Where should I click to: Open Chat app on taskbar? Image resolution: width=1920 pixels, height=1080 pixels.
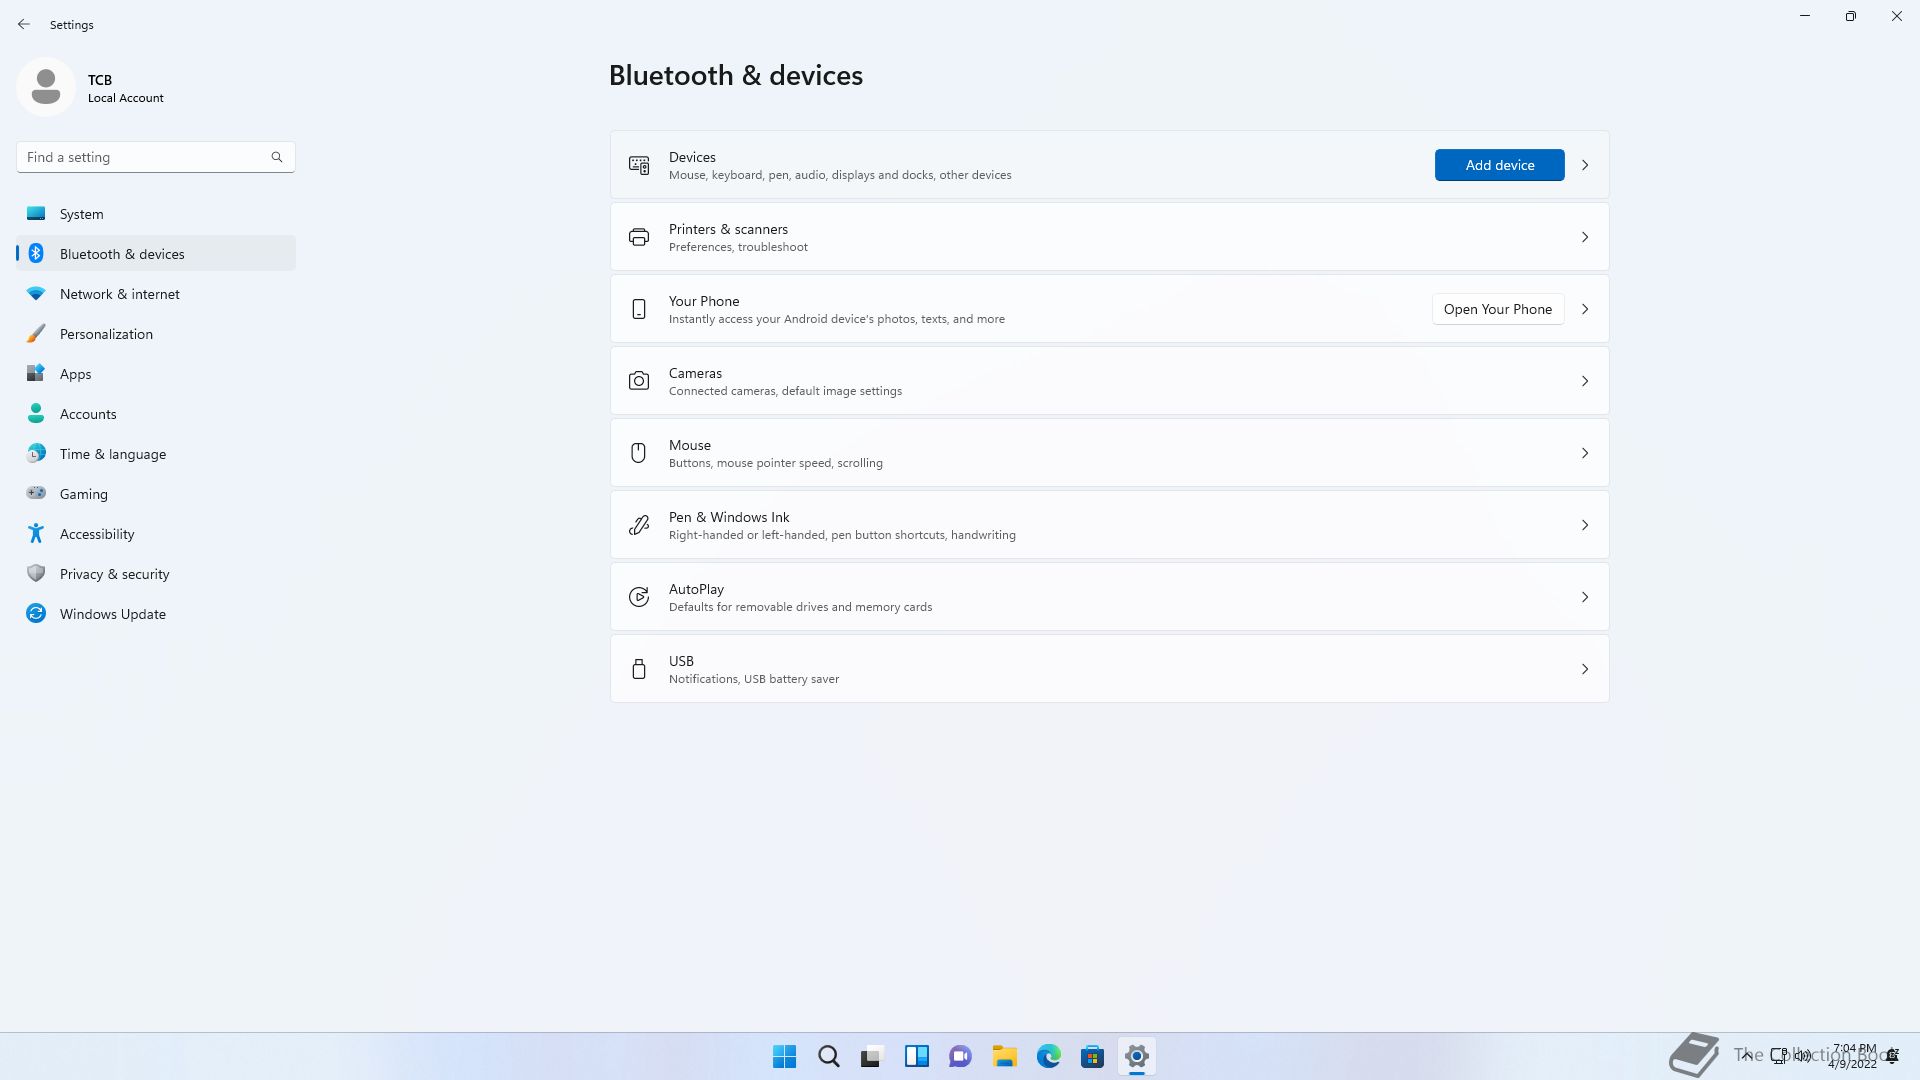click(961, 1056)
